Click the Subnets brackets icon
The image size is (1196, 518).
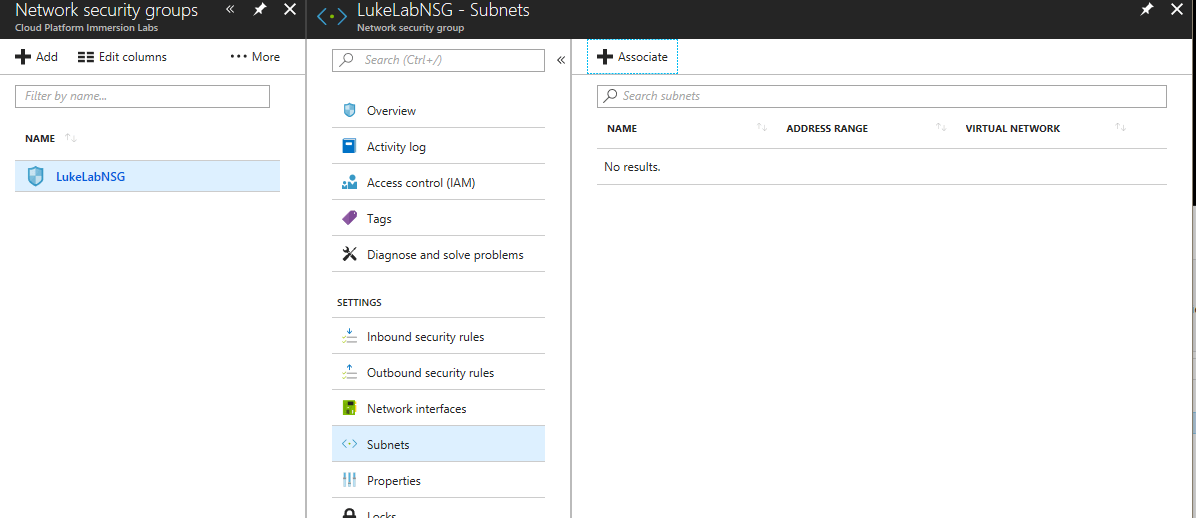(349, 444)
